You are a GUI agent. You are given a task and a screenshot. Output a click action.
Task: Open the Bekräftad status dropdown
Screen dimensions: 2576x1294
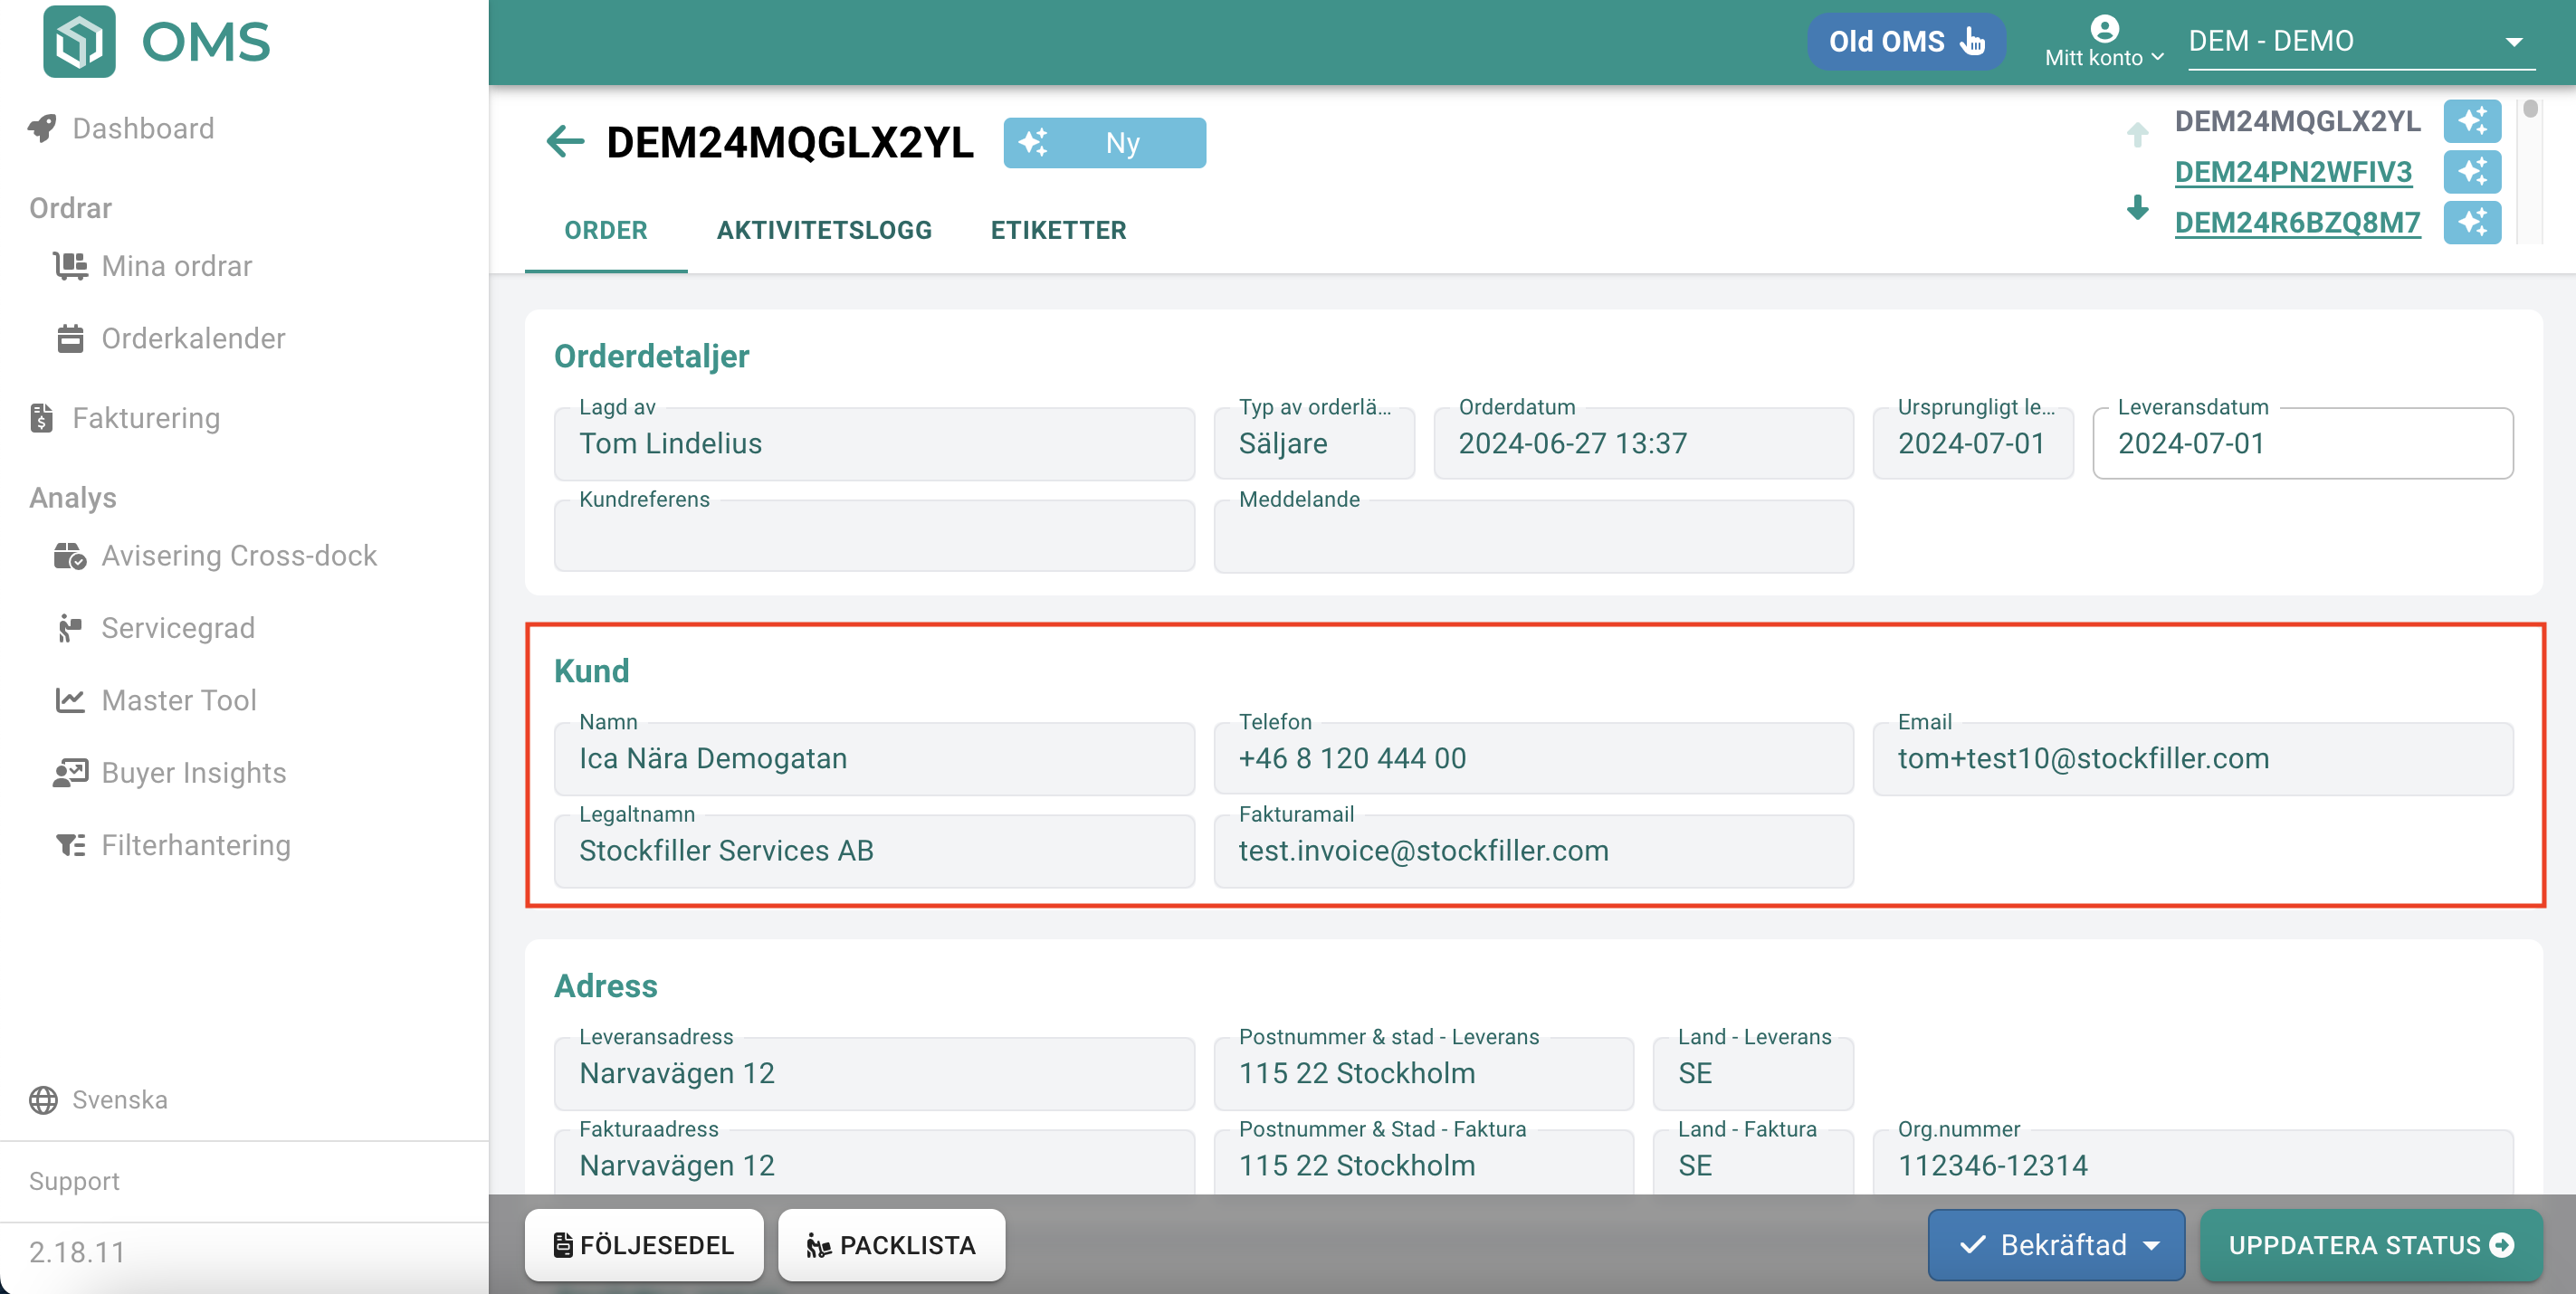(2057, 1245)
